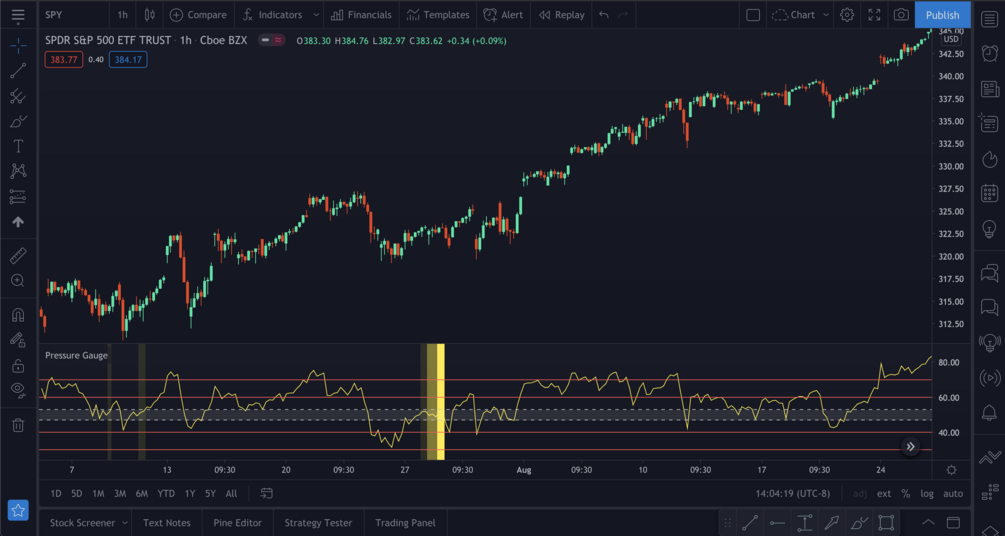This screenshot has height=536, width=1005.
Task: Select the All date range
Action: tap(231, 494)
